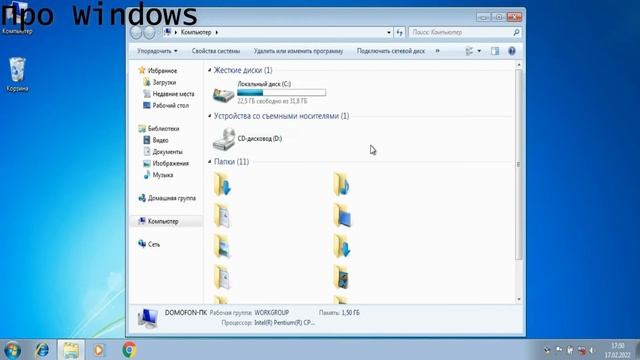
Task: Select Компьютер in navigation pane
Action: (x=166, y=221)
